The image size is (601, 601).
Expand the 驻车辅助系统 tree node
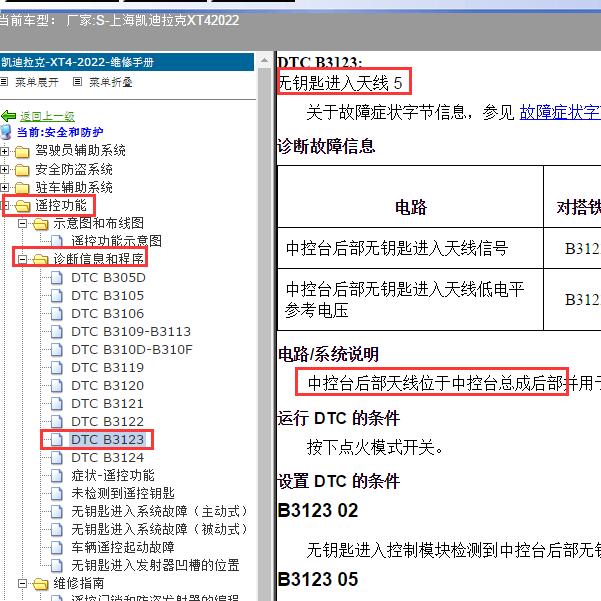pyautogui.click(x=5, y=187)
